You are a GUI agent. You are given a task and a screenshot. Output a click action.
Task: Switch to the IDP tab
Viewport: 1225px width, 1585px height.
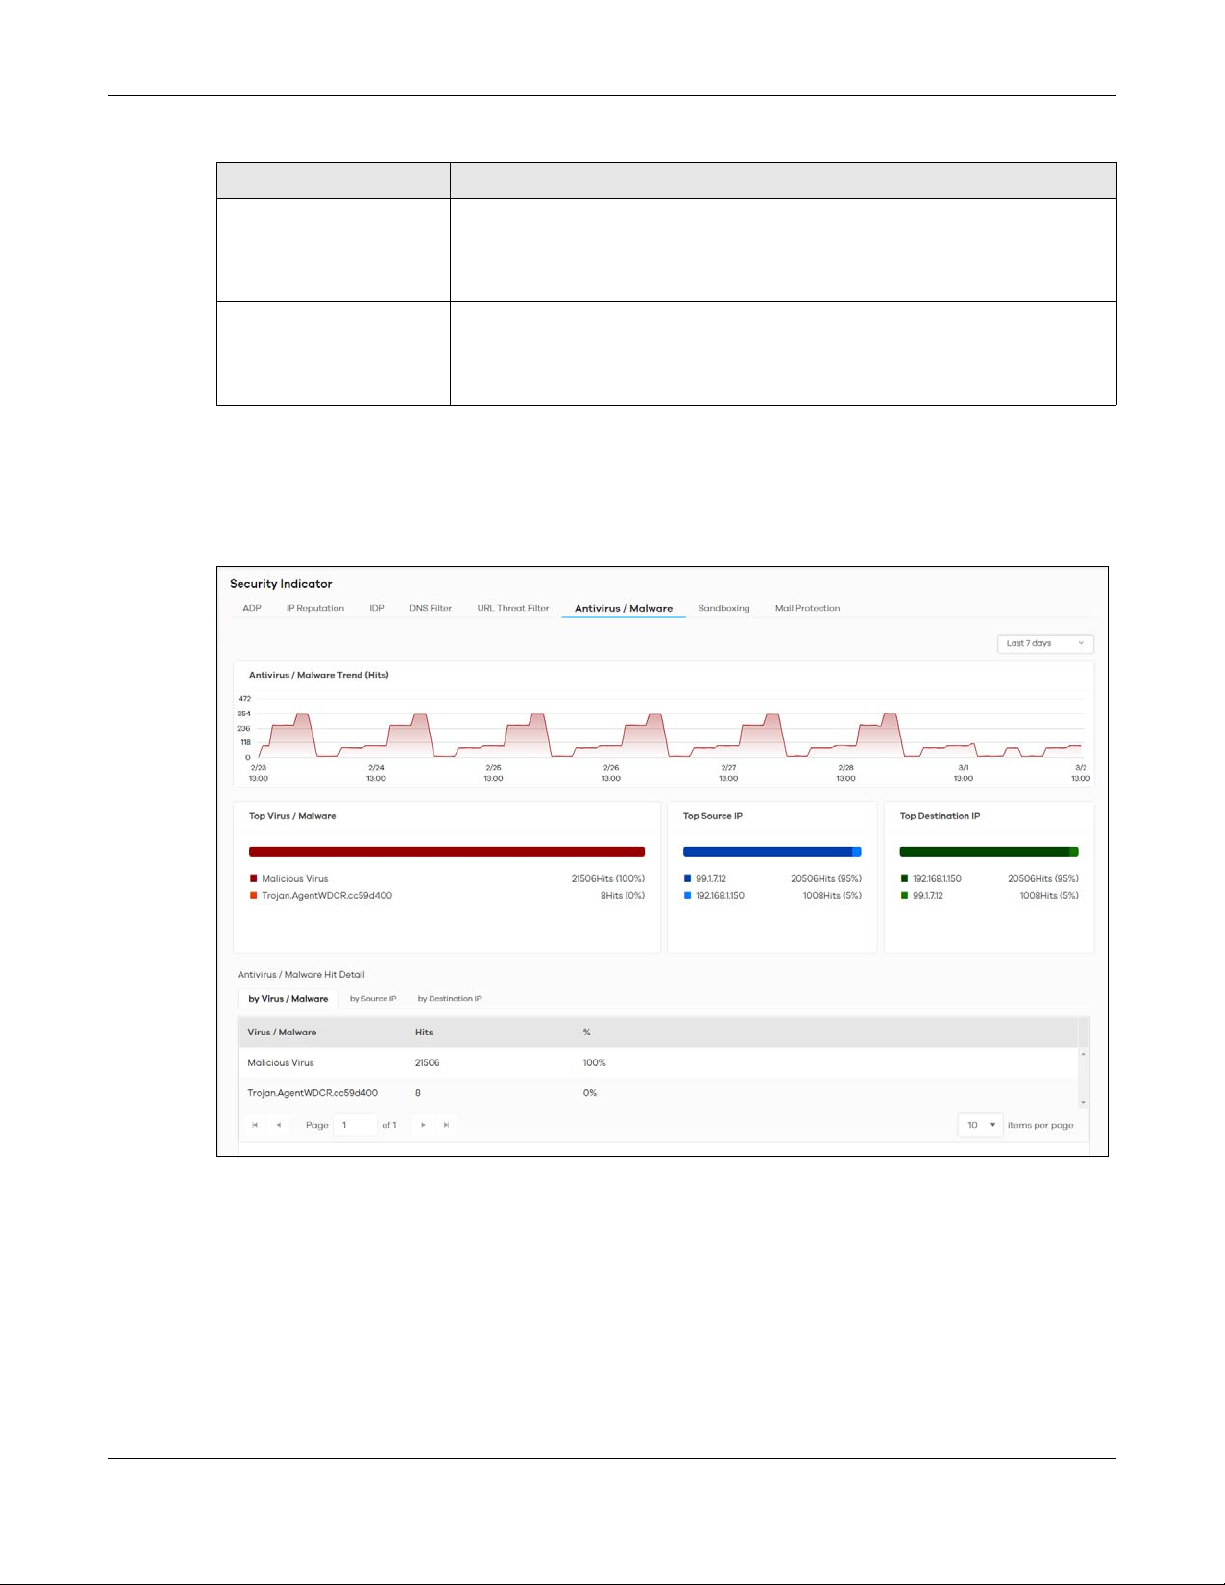pyautogui.click(x=377, y=608)
